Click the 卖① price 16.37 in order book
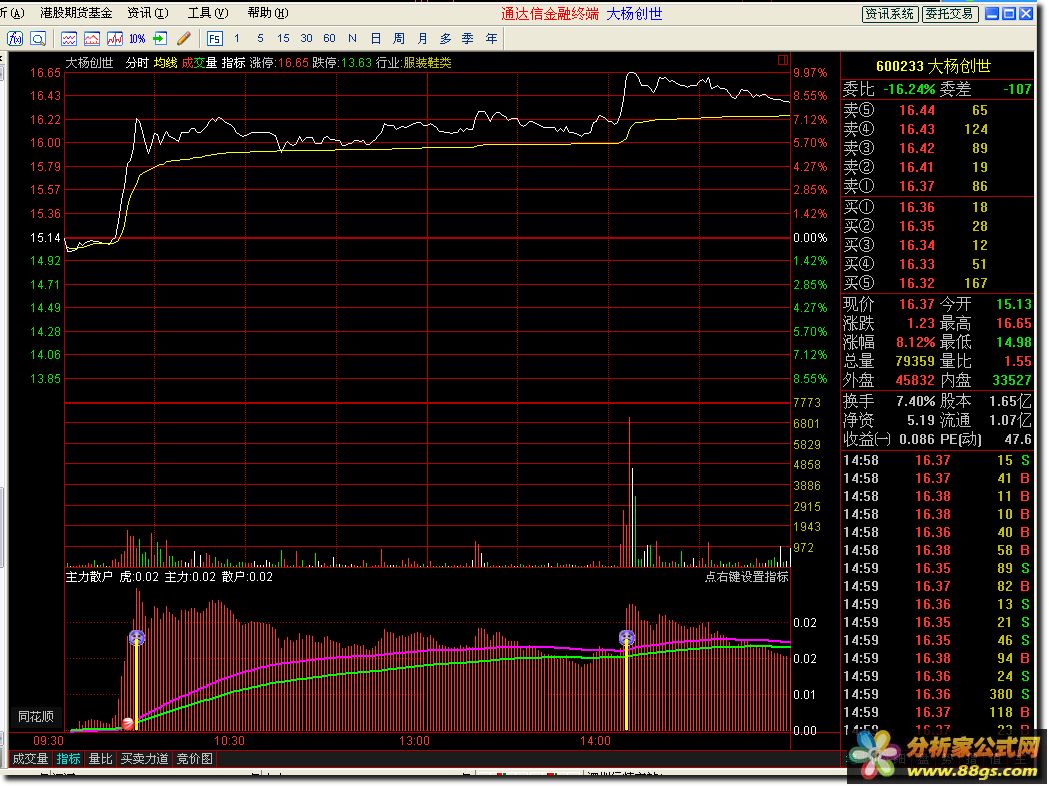1049x786 pixels. (917, 187)
